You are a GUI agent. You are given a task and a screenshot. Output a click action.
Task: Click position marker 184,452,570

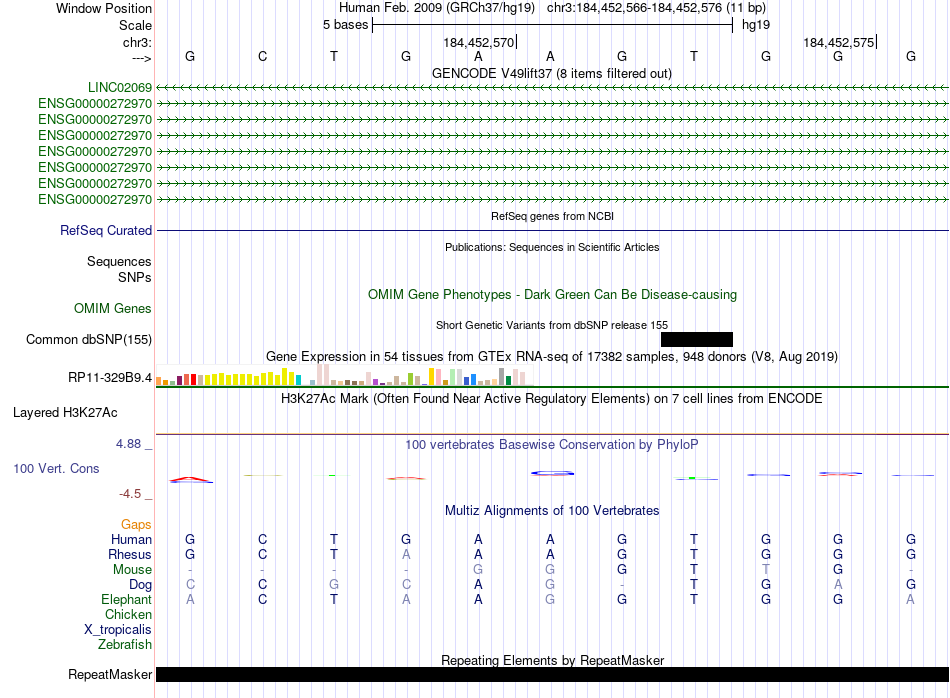pos(479,42)
